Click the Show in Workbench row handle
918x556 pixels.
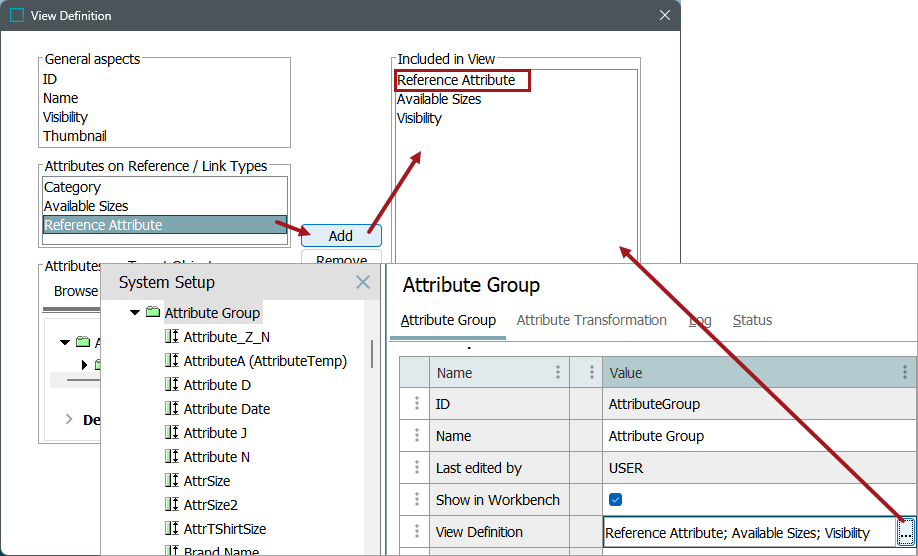click(x=416, y=499)
